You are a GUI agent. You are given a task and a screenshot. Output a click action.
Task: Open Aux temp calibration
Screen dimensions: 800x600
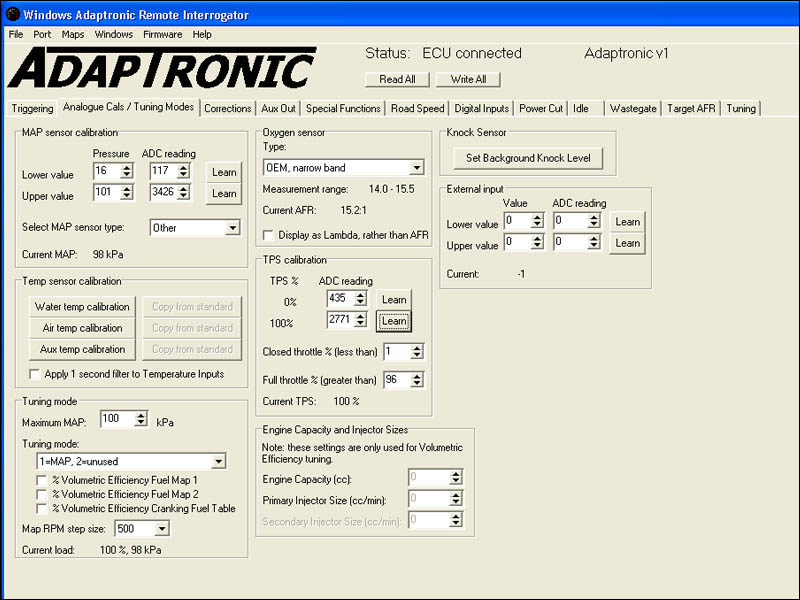pyautogui.click(x=82, y=349)
